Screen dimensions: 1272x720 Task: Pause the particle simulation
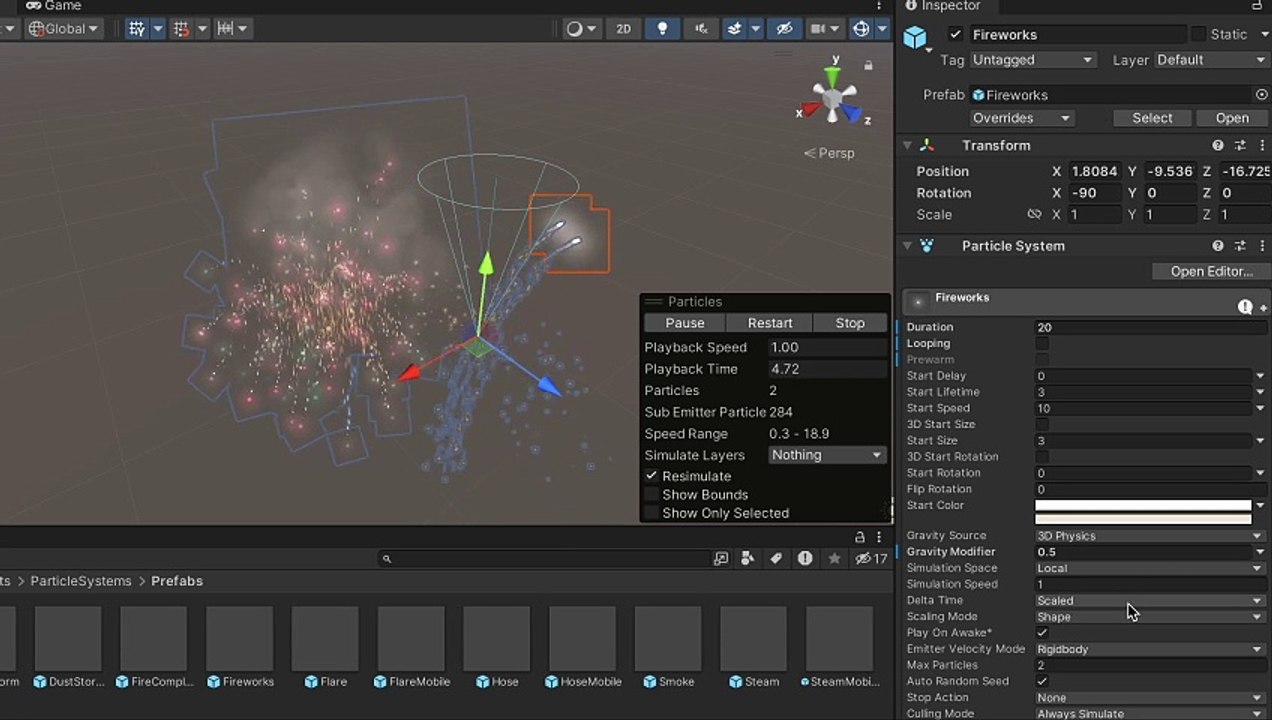coord(685,323)
